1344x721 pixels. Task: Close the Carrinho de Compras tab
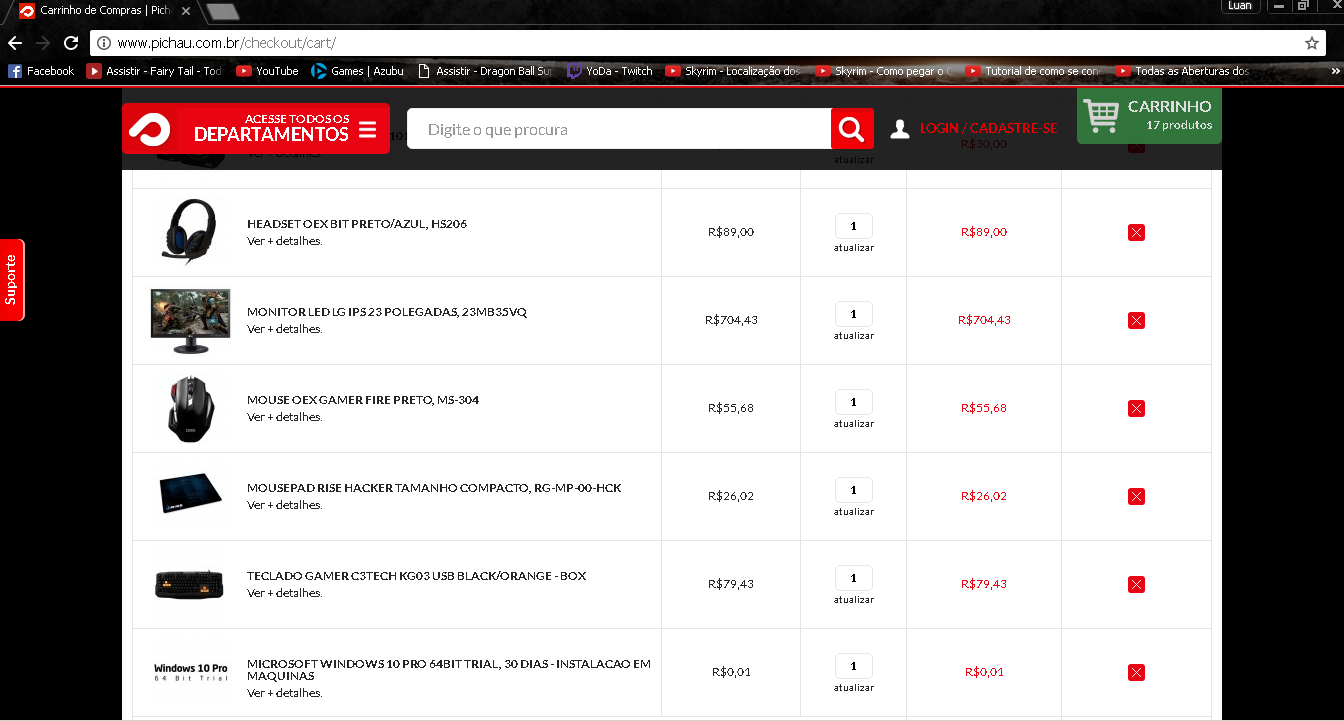pyautogui.click(x=187, y=10)
